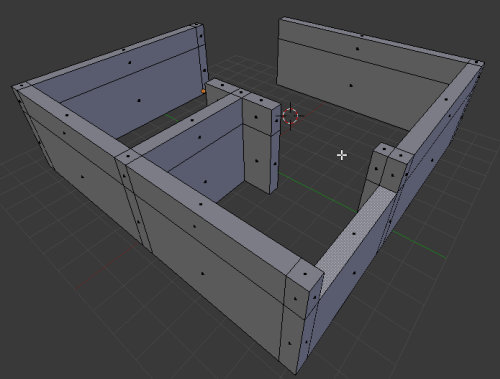
Task: Select top face dot of far-left corner block
Action: click(22, 86)
